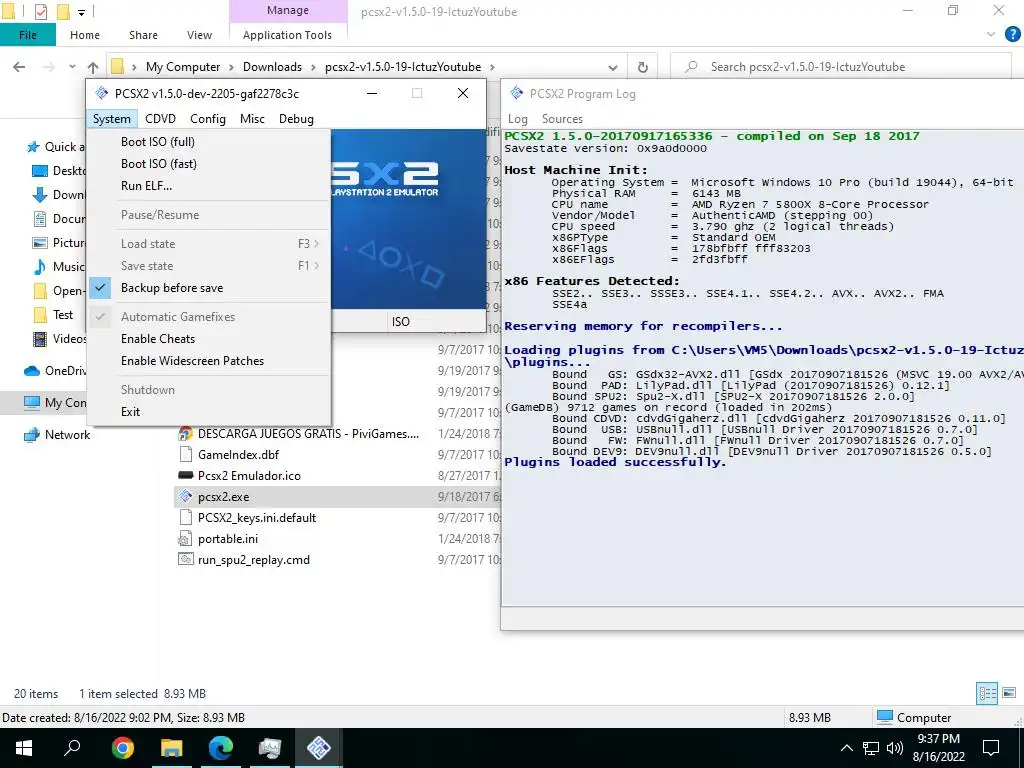Select the Pcsx2 Emulador.ico file icon
Screen dimensions: 1024x768
(x=186, y=476)
